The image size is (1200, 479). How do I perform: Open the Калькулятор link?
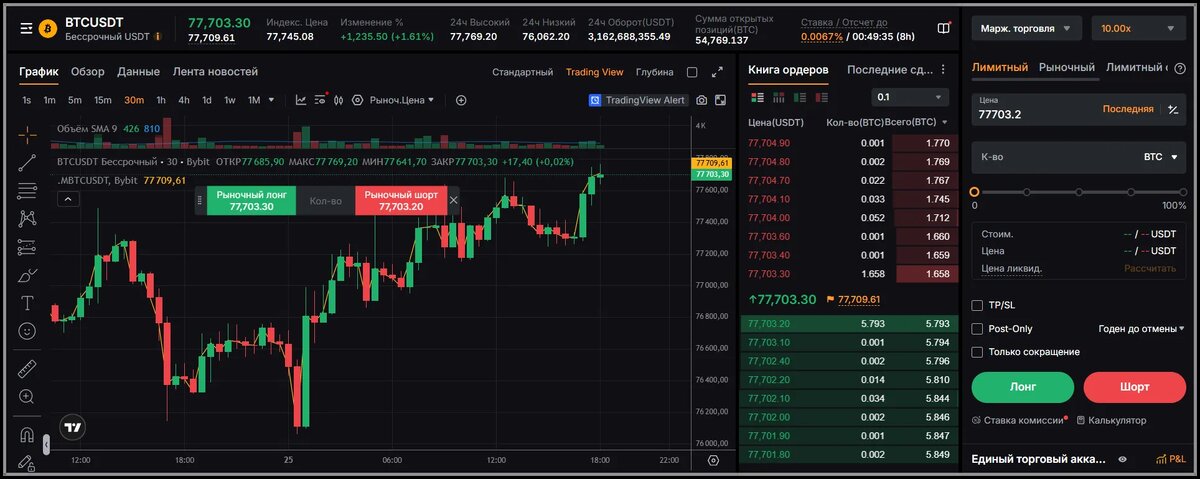pos(1111,421)
